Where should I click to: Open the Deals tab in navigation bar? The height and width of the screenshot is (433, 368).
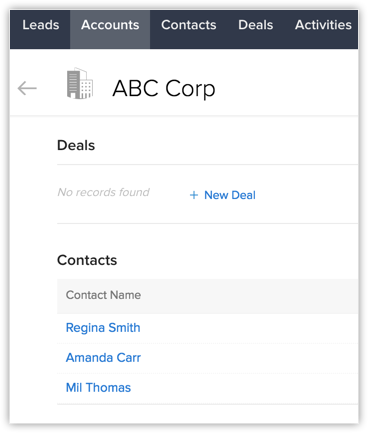[256, 25]
